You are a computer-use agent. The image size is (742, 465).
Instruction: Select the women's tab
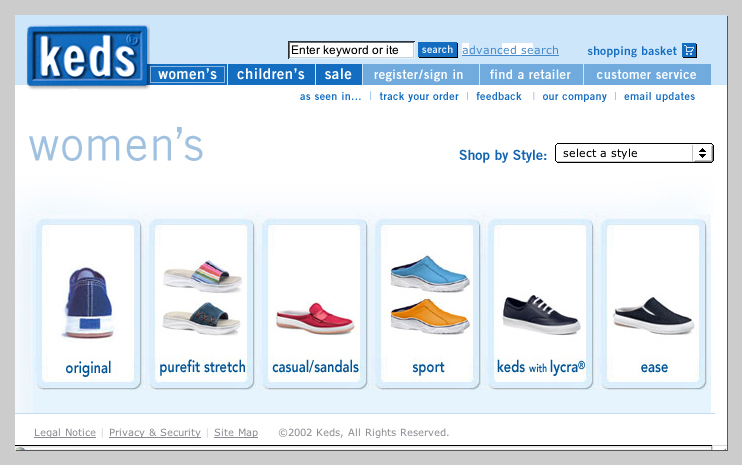187,74
